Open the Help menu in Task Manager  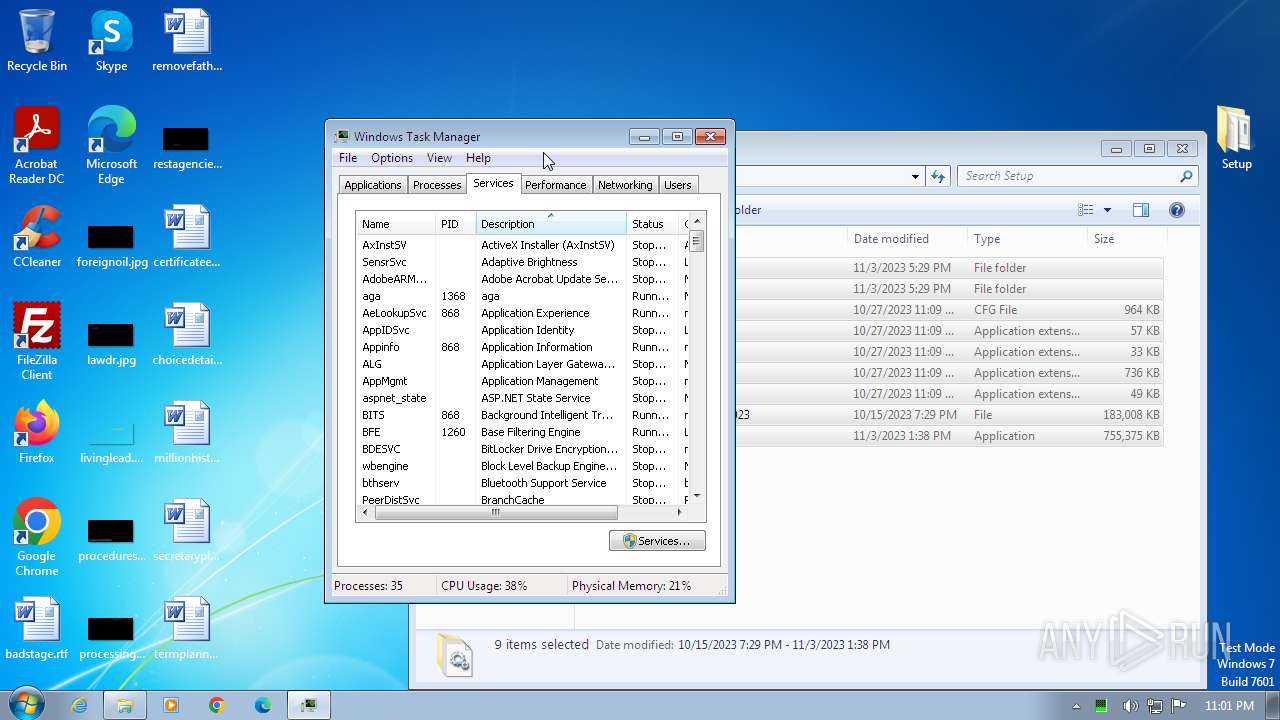(x=478, y=158)
